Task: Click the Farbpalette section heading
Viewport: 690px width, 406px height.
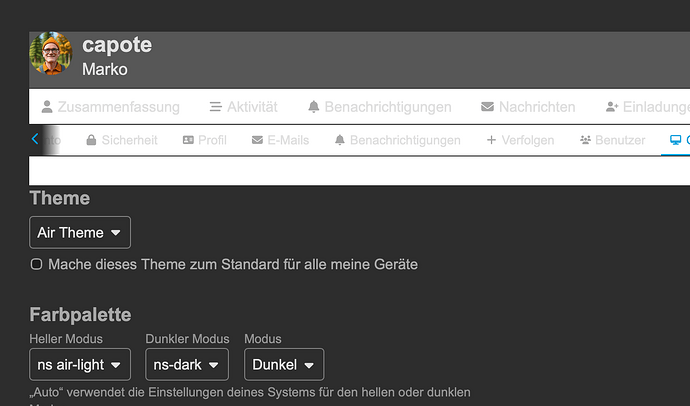Action: (x=81, y=315)
